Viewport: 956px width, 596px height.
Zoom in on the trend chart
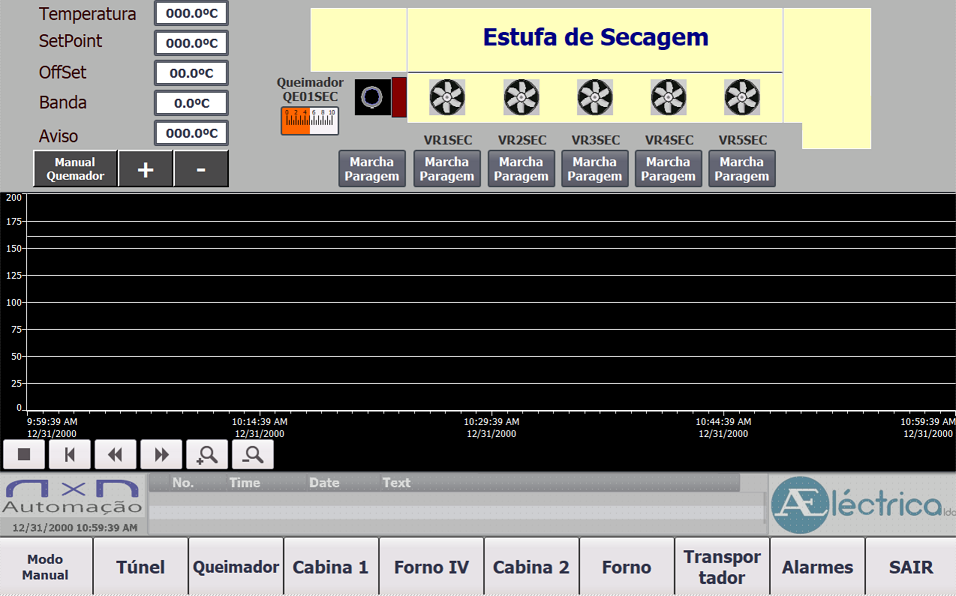pyautogui.click(x=207, y=455)
